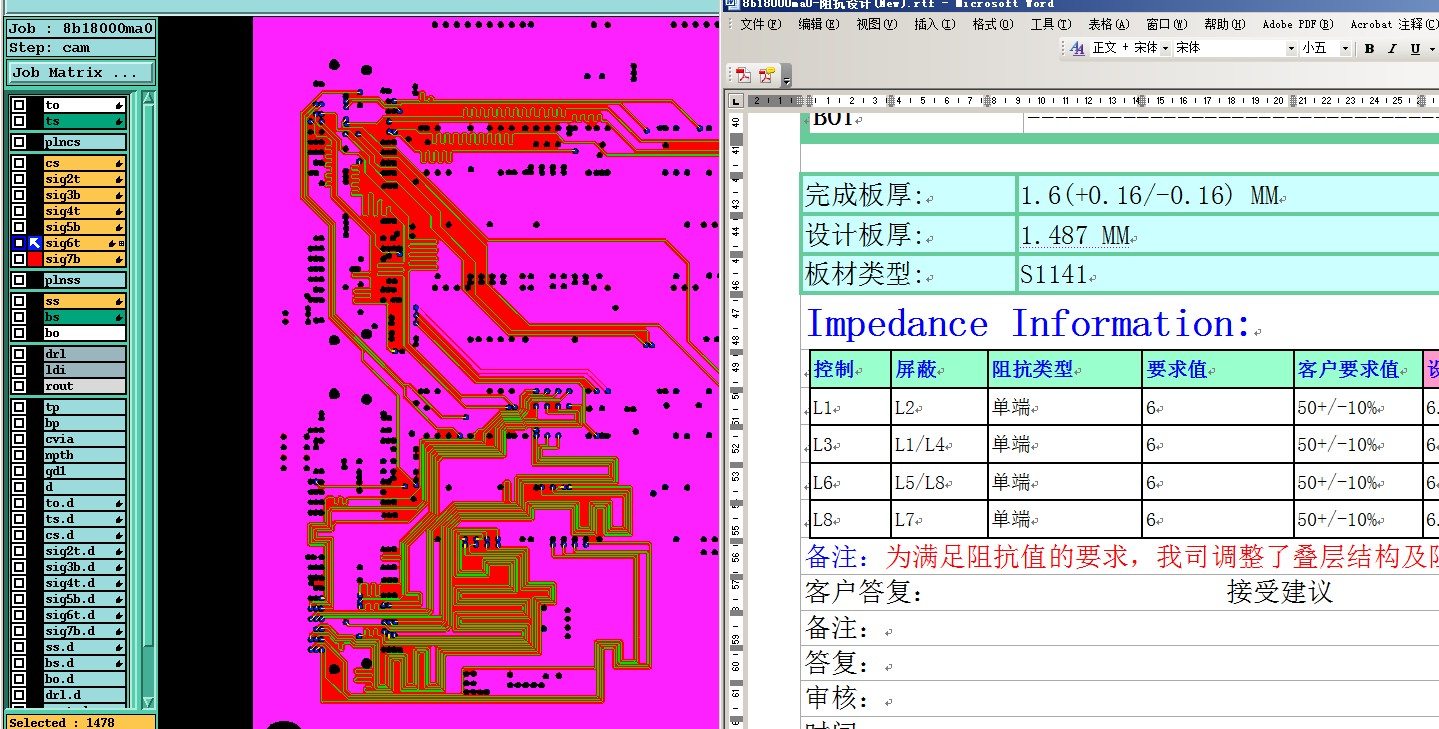Image resolution: width=1439 pixels, height=729 pixels.
Task: Click the edit marker on sig2t.d layer
Action: 119,551
